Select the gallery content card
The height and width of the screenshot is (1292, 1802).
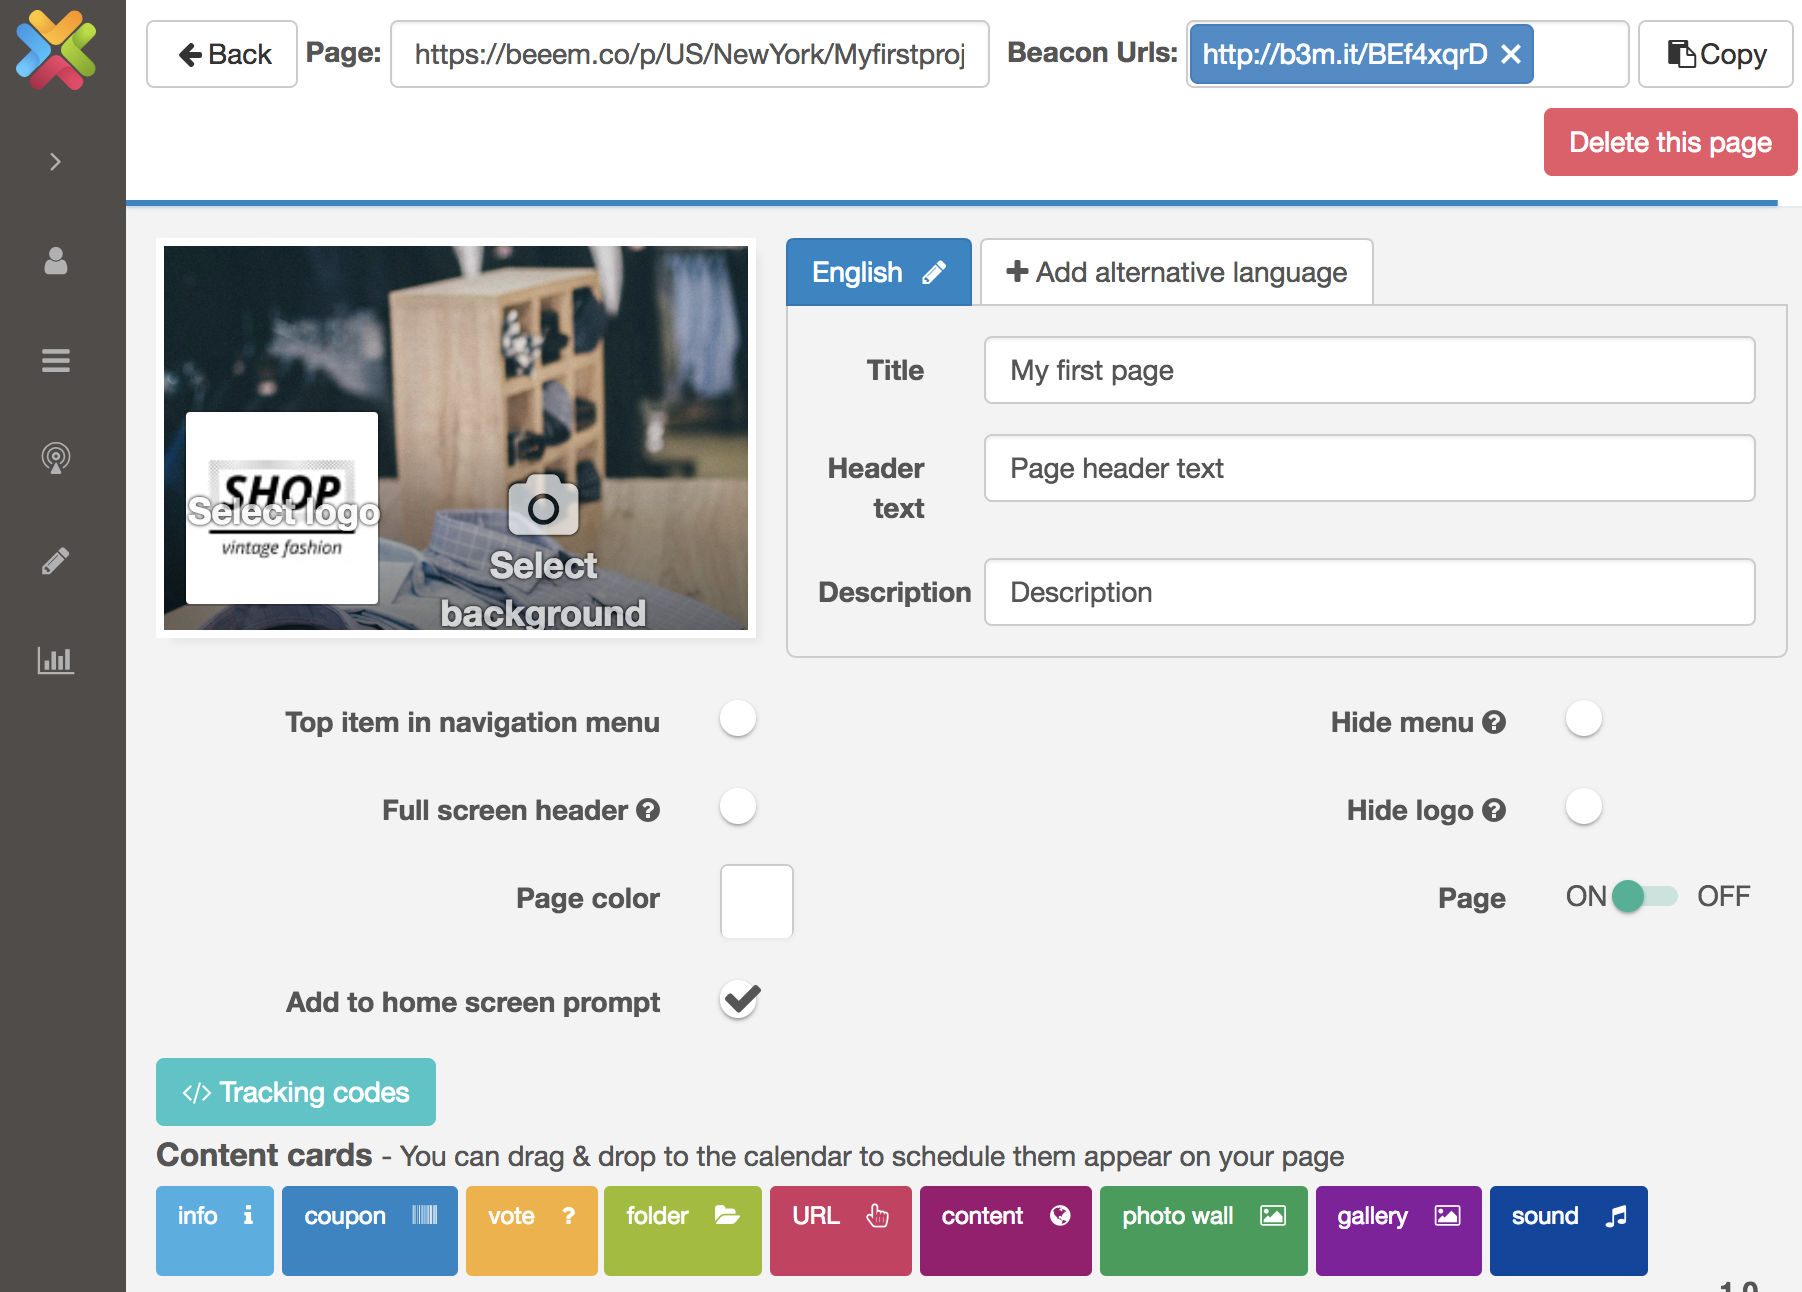point(1399,1230)
